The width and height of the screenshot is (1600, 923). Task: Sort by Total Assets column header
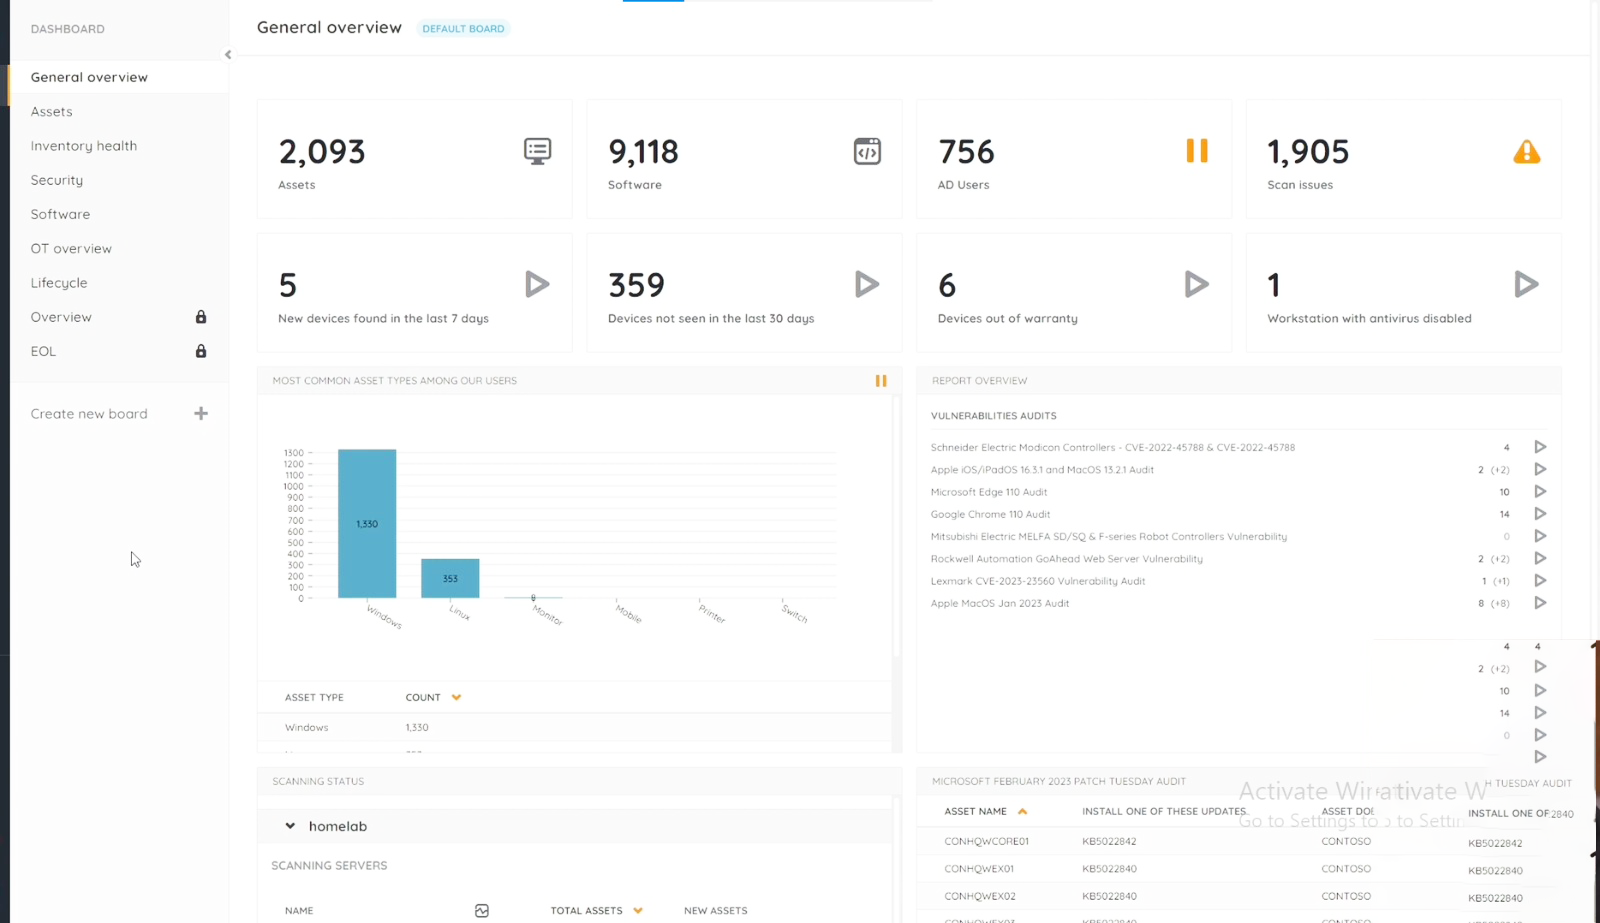pyautogui.click(x=586, y=911)
